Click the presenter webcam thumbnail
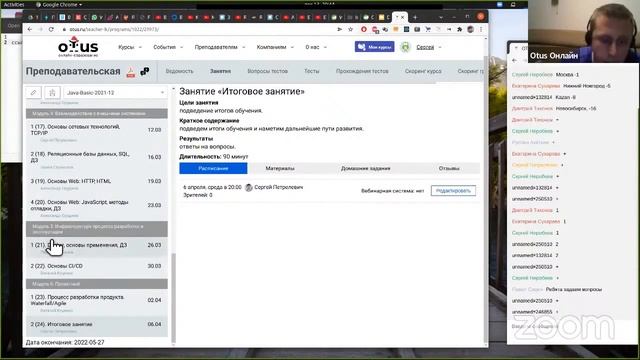This screenshot has width=640, height=360. tap(584, 31)
